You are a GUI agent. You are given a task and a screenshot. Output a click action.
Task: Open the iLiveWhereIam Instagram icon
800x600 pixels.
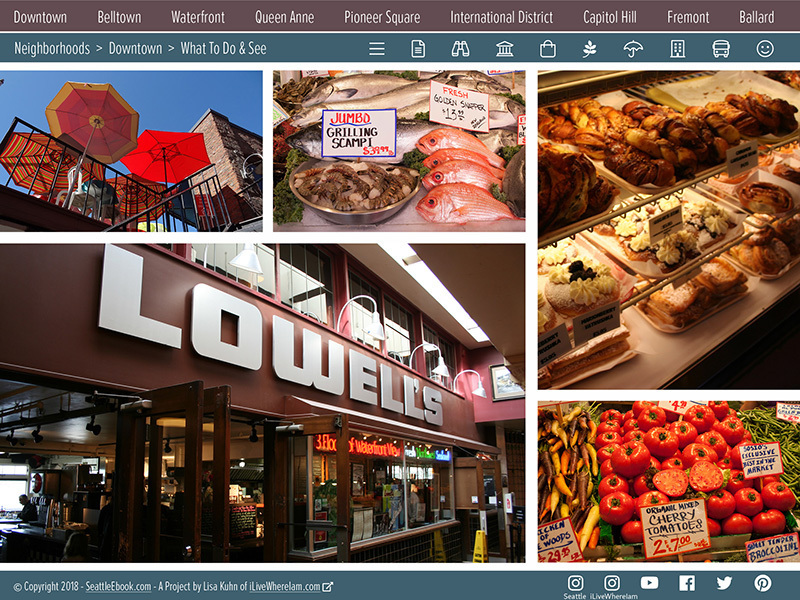612,583
